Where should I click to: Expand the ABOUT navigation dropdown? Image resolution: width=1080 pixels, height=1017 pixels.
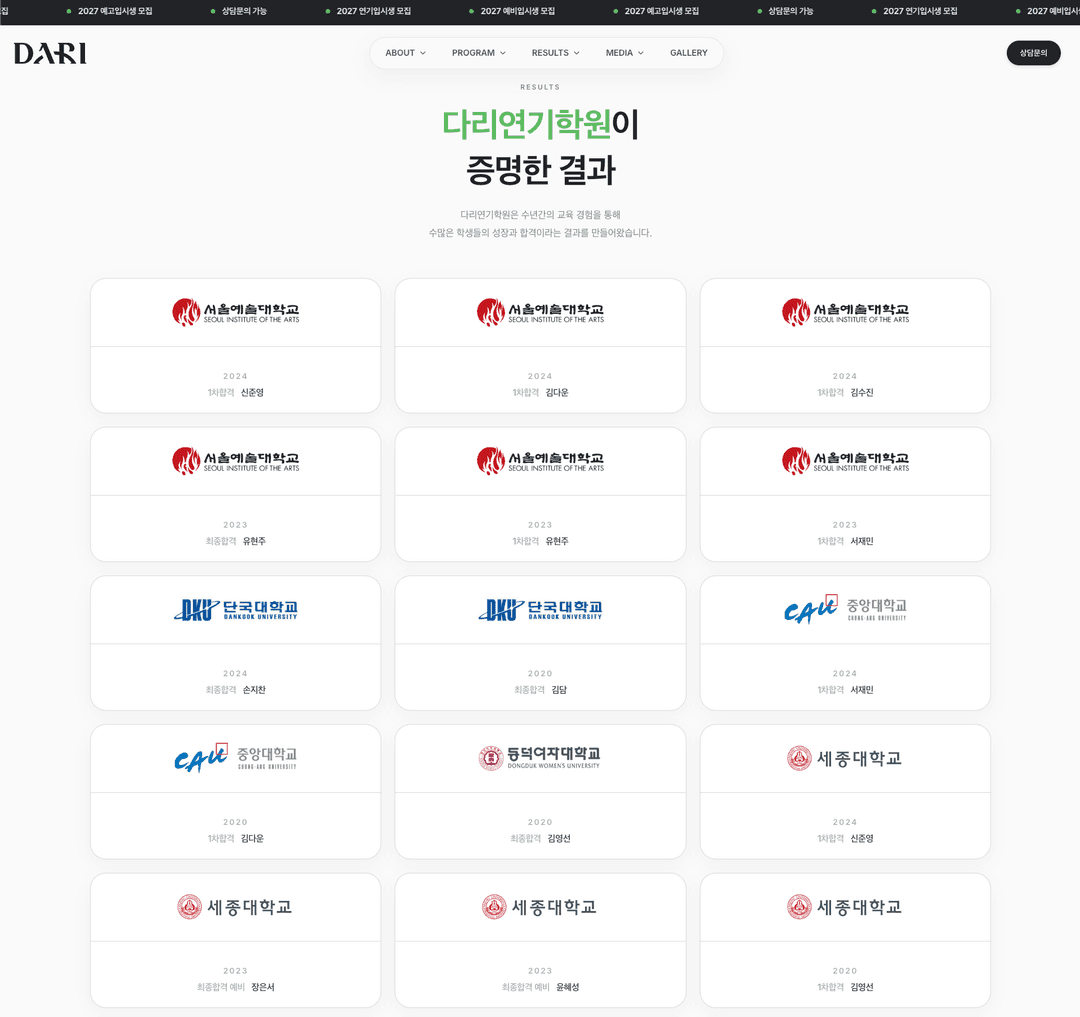(x=404, y=52)
